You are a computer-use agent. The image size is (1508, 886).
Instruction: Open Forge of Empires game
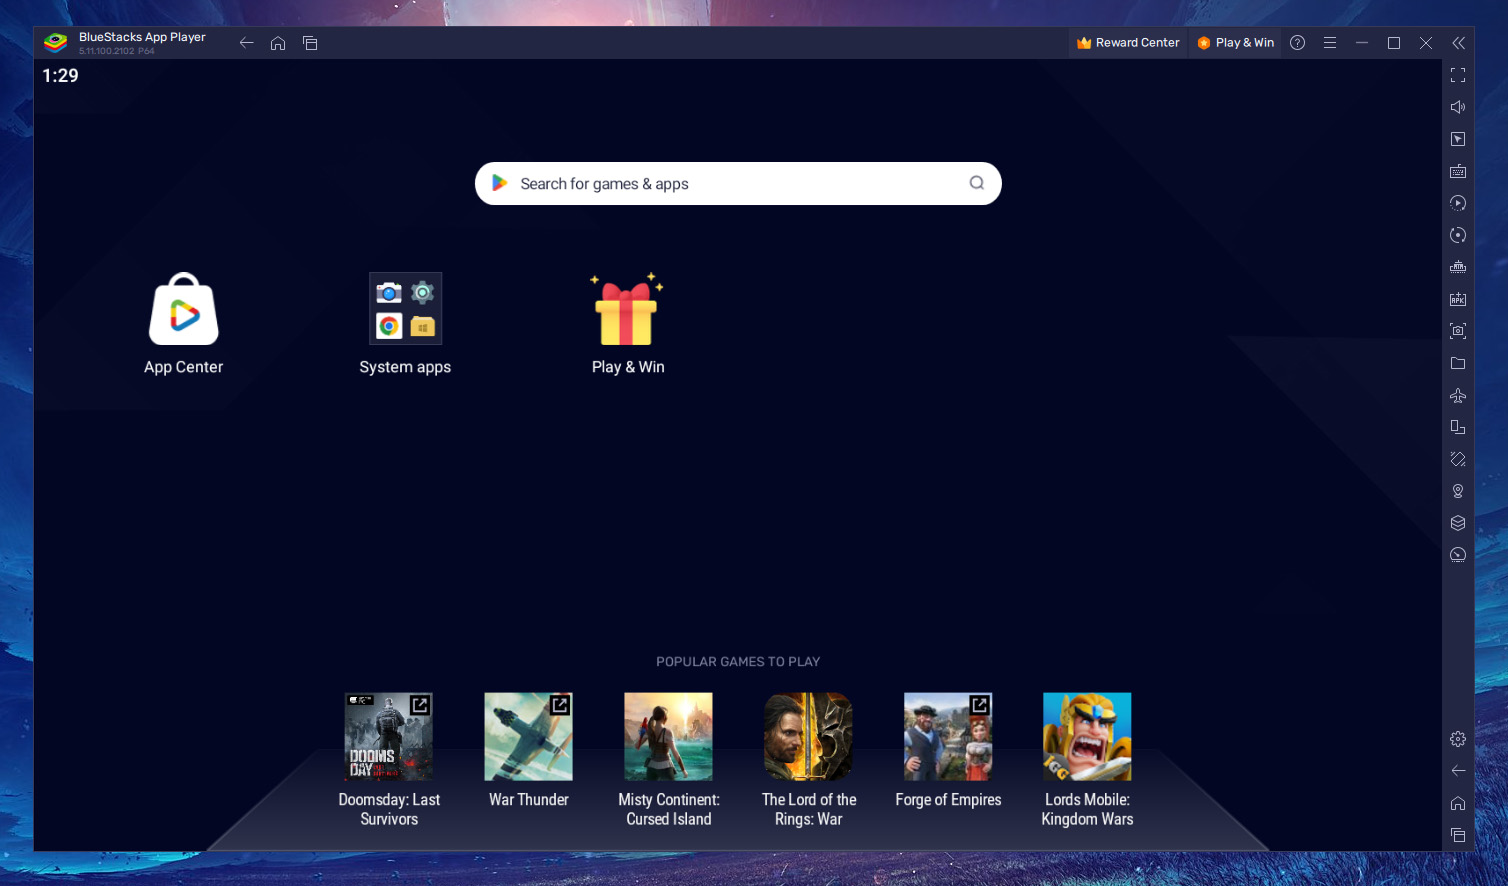[x=948, y=737]
